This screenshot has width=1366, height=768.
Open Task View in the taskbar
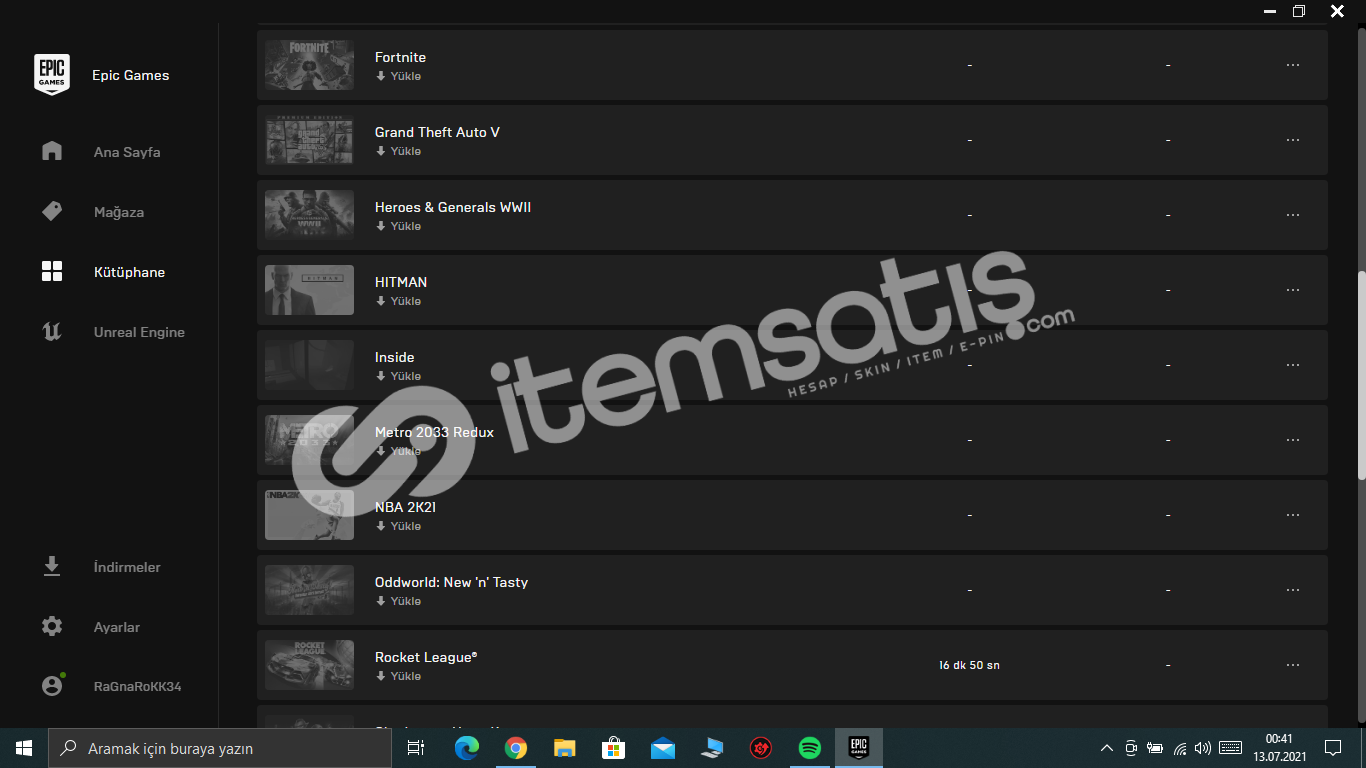click(x=416, y=748)
